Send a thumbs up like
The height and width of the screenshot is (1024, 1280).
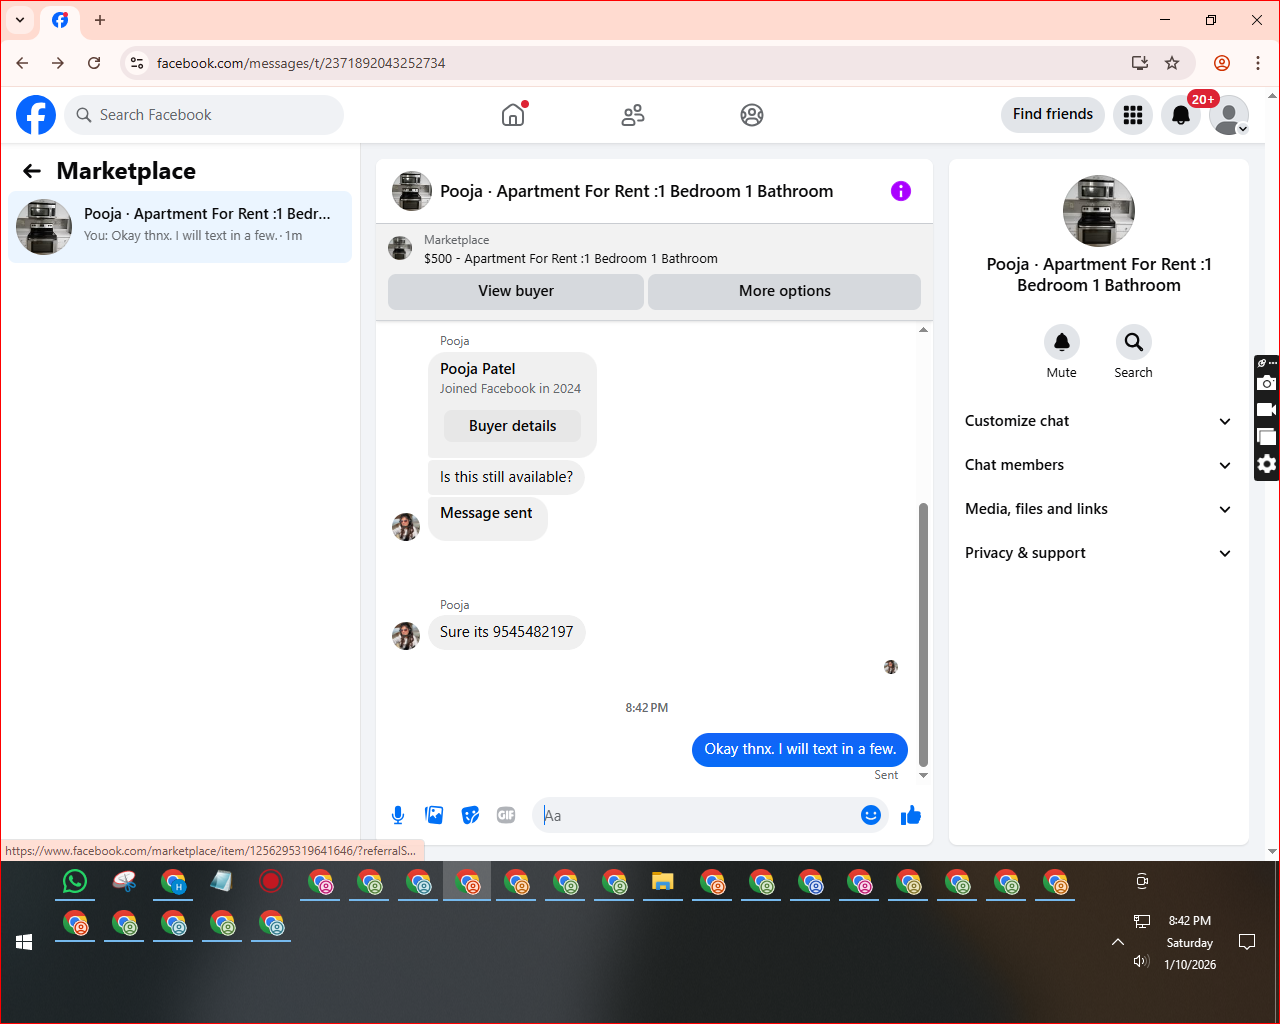click(911, 815)
